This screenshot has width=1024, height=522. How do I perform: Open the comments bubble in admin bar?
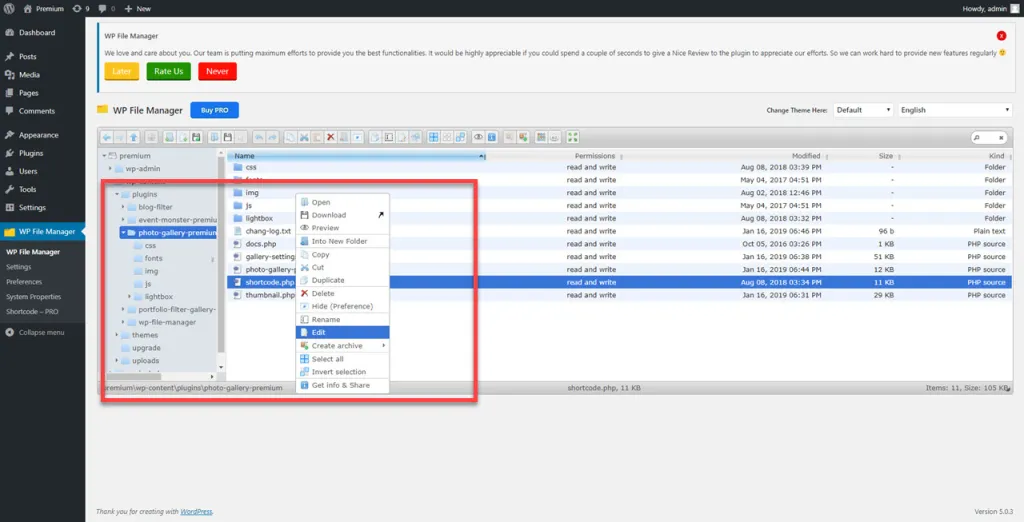coord(106,8)
